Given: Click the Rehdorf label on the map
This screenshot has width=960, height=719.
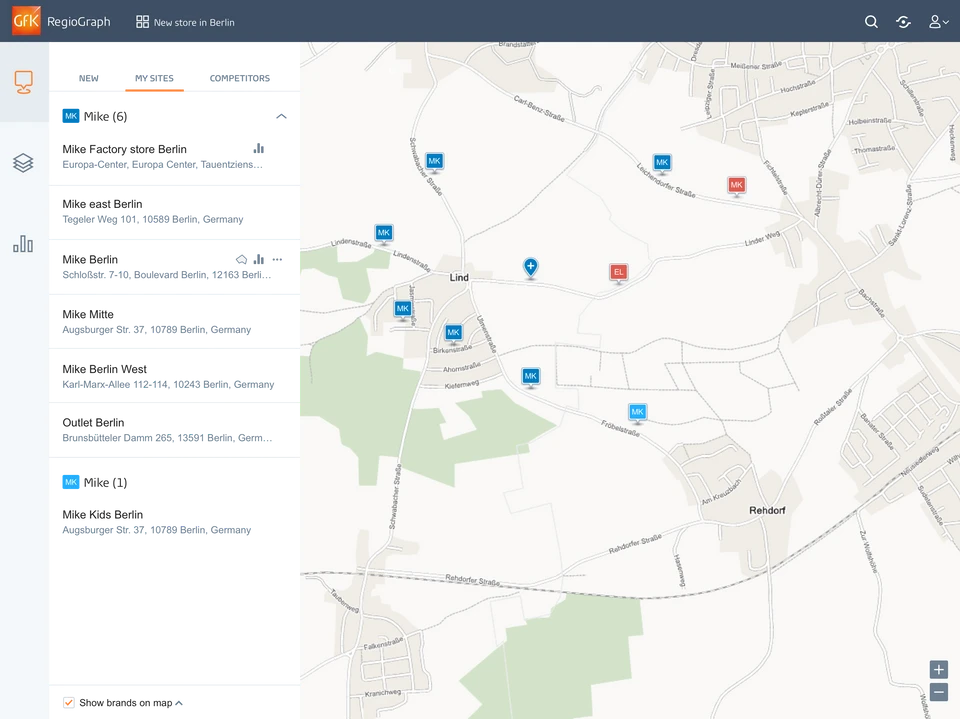Looking at the screenshot, I should pos(767,510).
